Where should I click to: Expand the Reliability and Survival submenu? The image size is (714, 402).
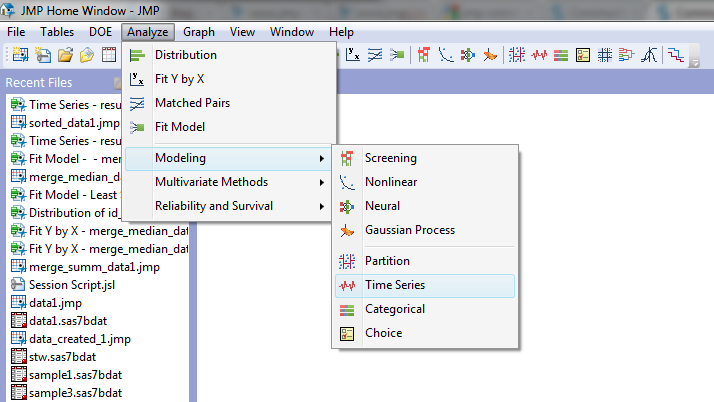point(229,206)
